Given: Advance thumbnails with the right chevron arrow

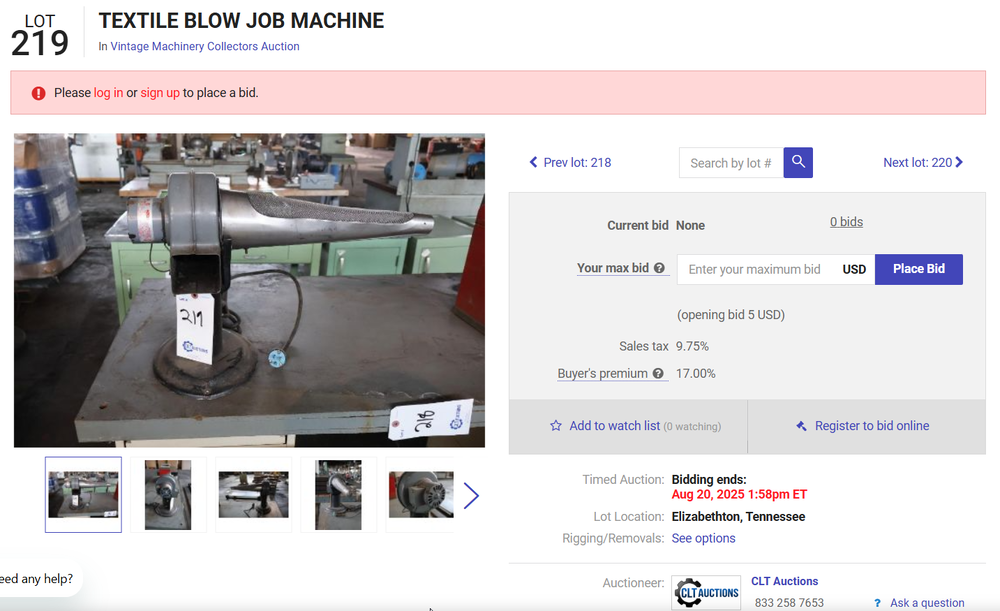Looking at the screenshot, I should click(471, 495).
